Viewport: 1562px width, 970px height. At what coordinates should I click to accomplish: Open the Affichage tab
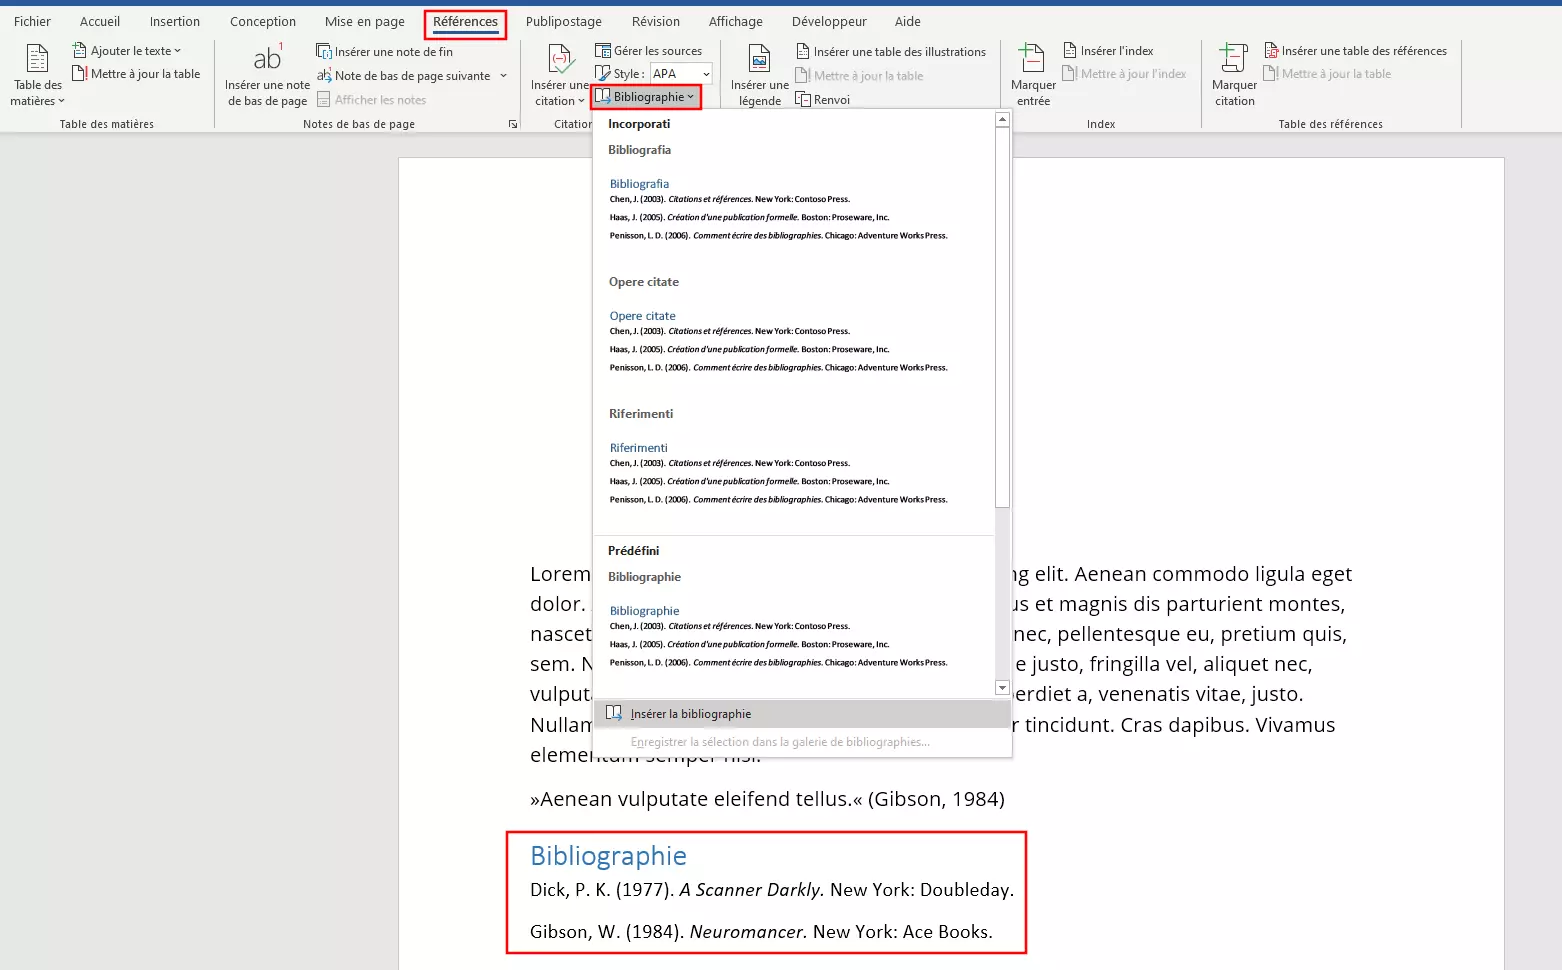[x=736, y=22]
